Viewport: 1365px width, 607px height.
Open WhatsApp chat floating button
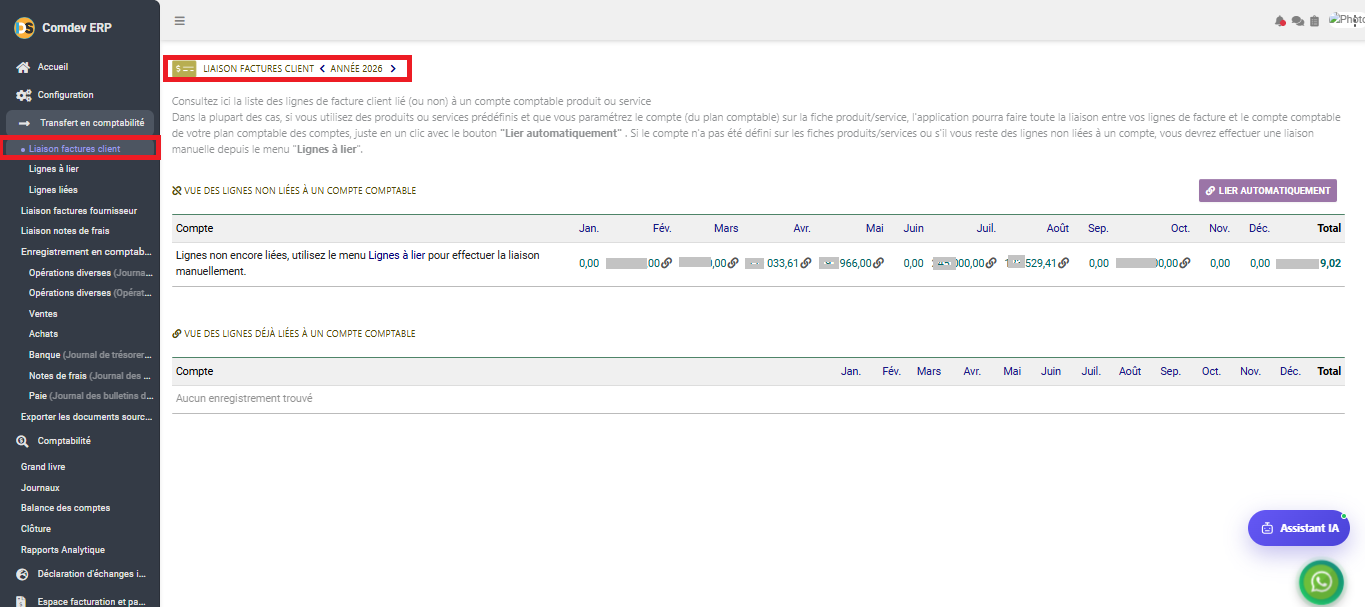[x=1322, y=581]
